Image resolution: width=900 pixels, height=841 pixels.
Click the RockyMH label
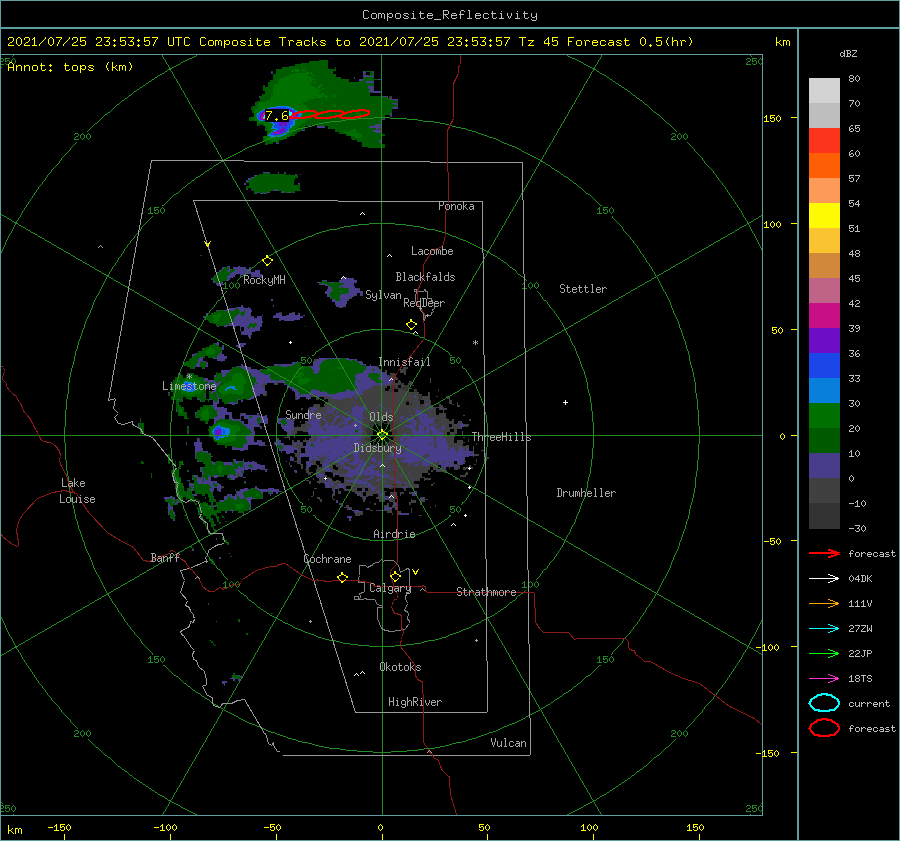(x=264, y=280)
